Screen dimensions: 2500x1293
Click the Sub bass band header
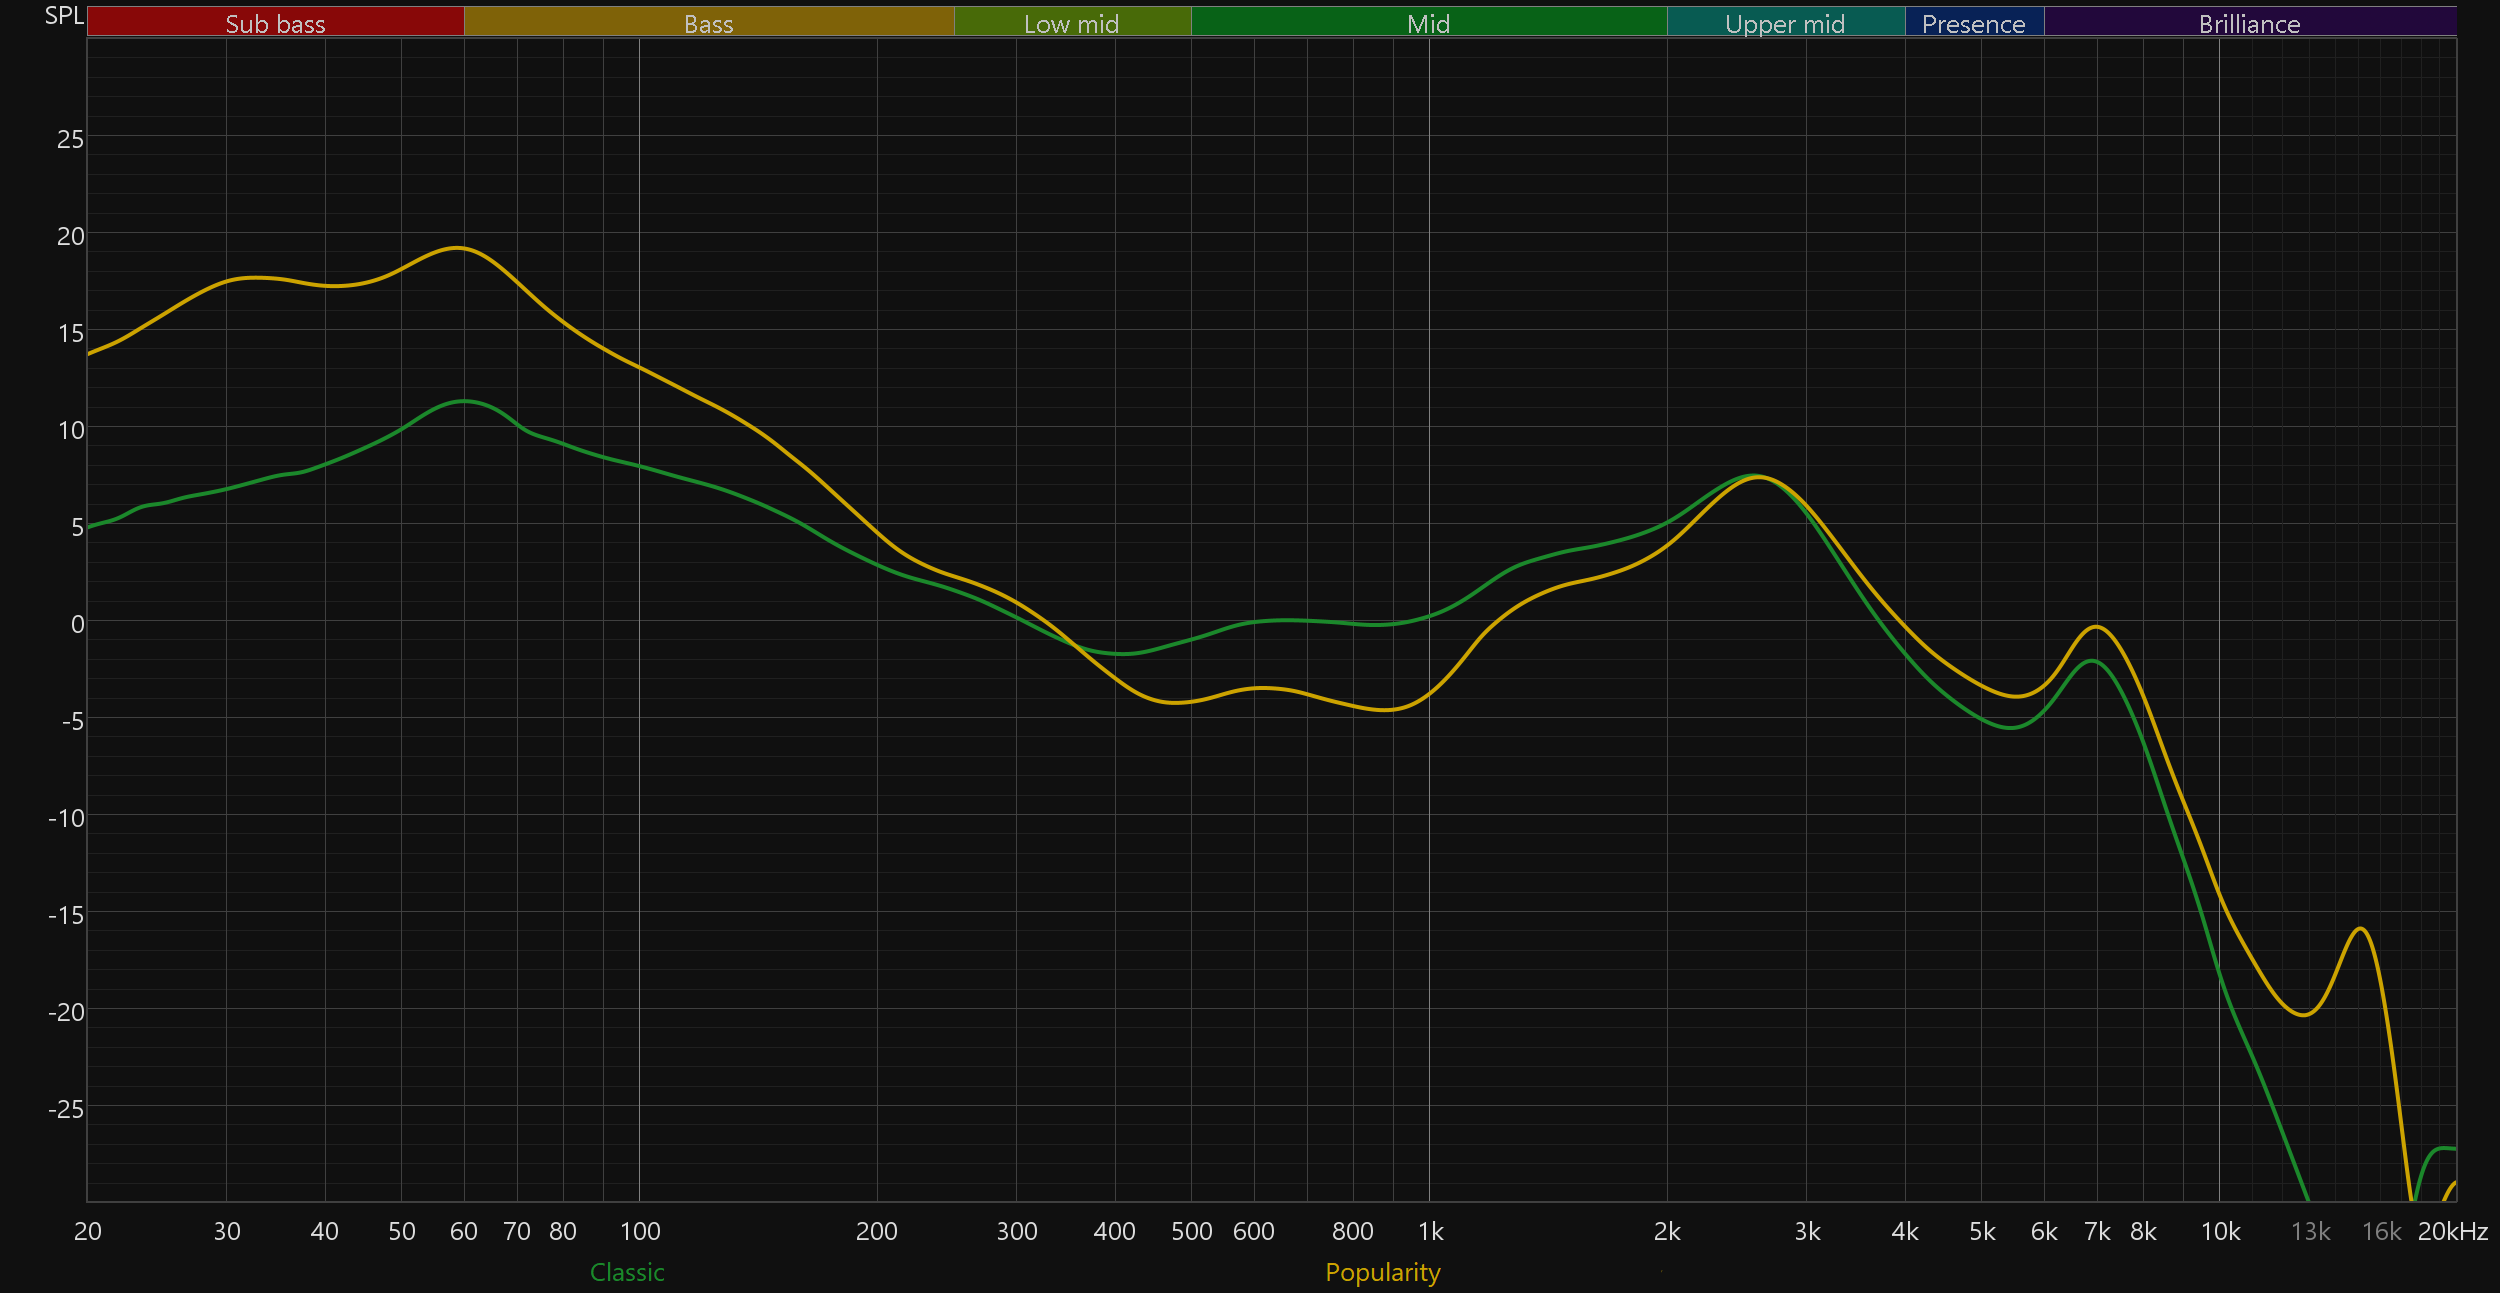pos(275,23)
